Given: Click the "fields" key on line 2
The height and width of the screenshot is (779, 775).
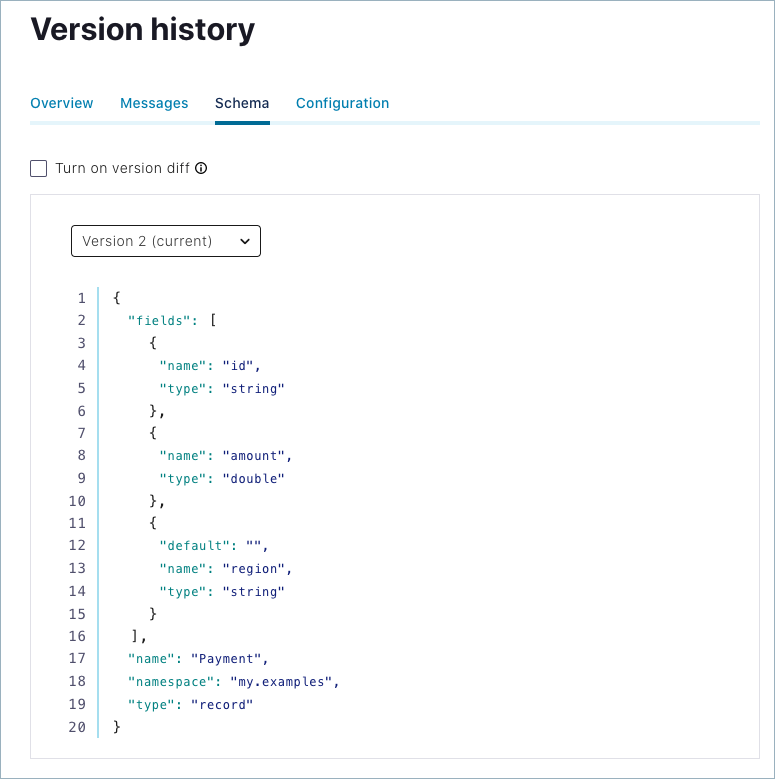Looking at the screenshot, I should pyautogui.click(x=160, y=320).
